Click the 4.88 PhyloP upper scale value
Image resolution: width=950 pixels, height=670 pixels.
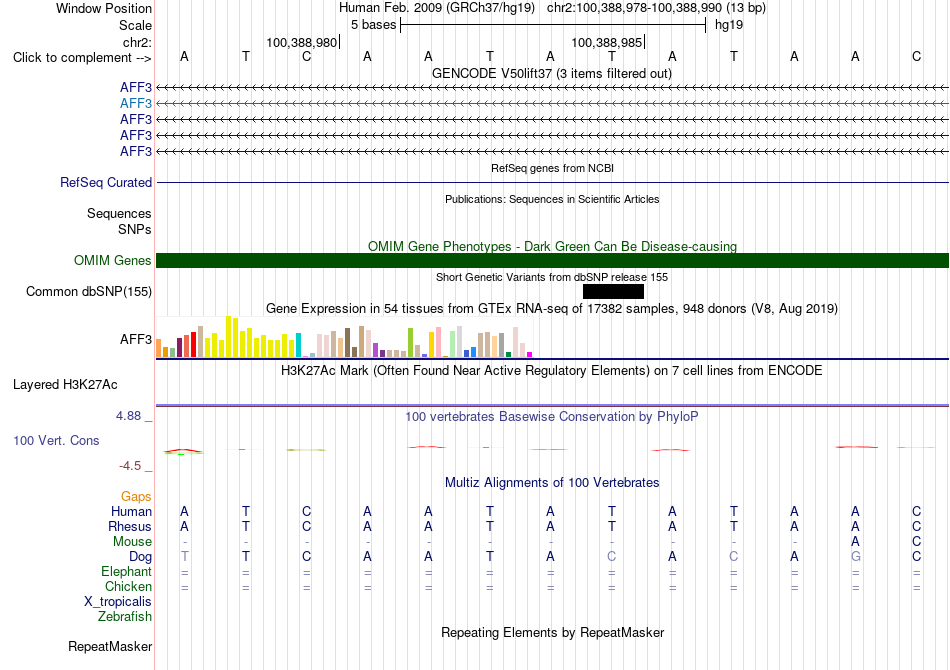[x=128, y=416]
